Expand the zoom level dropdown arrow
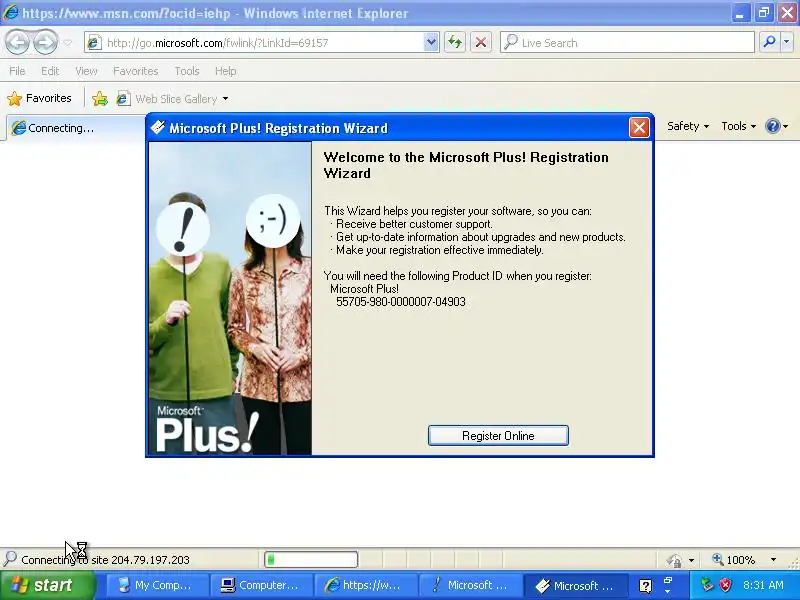 773,560
